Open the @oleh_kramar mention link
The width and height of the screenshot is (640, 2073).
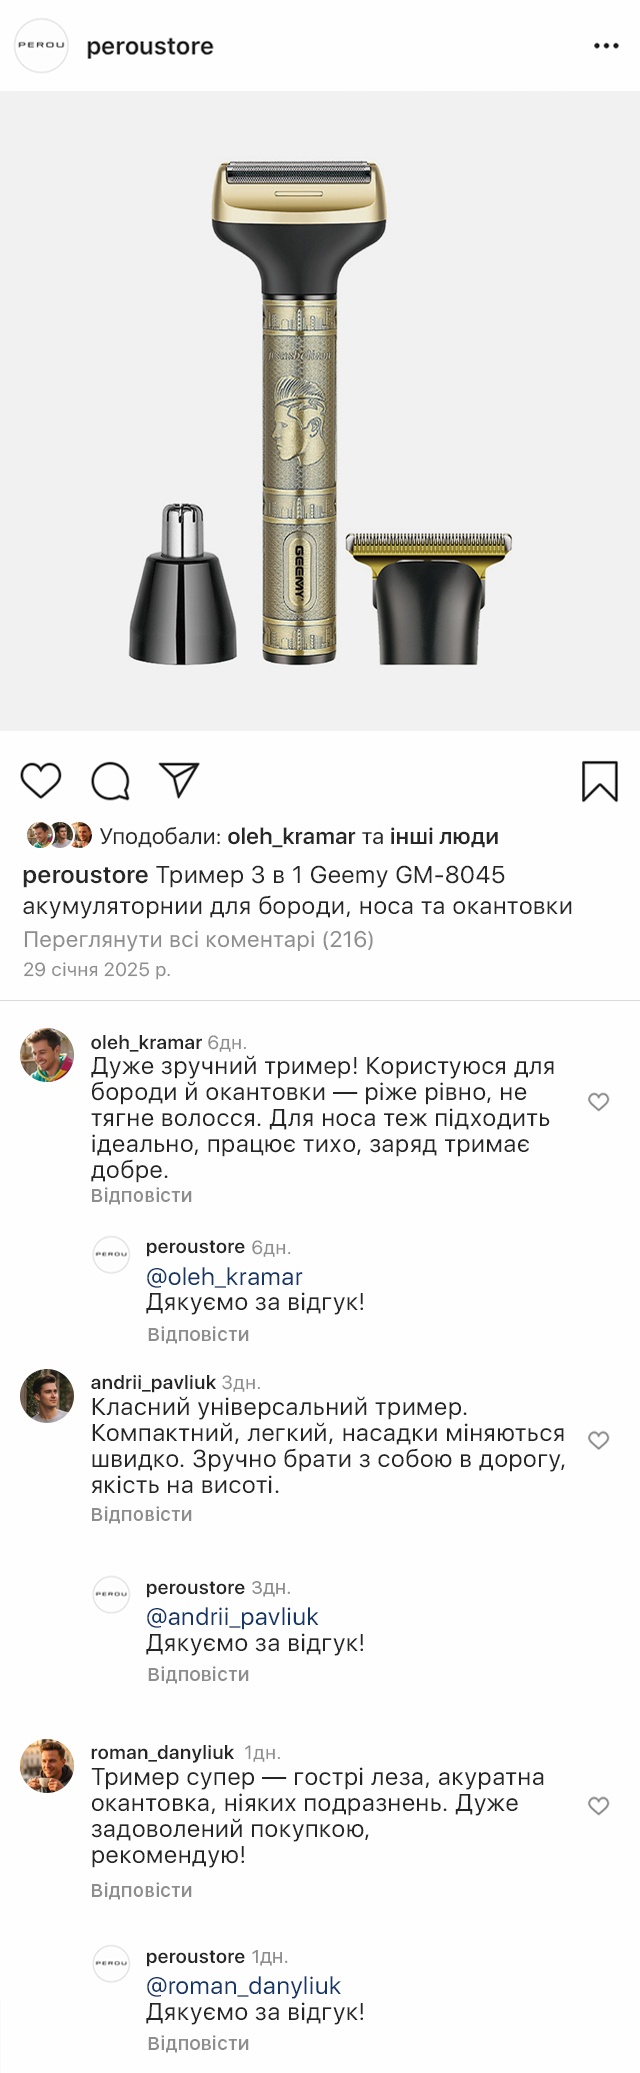(x=224, y=1276)
